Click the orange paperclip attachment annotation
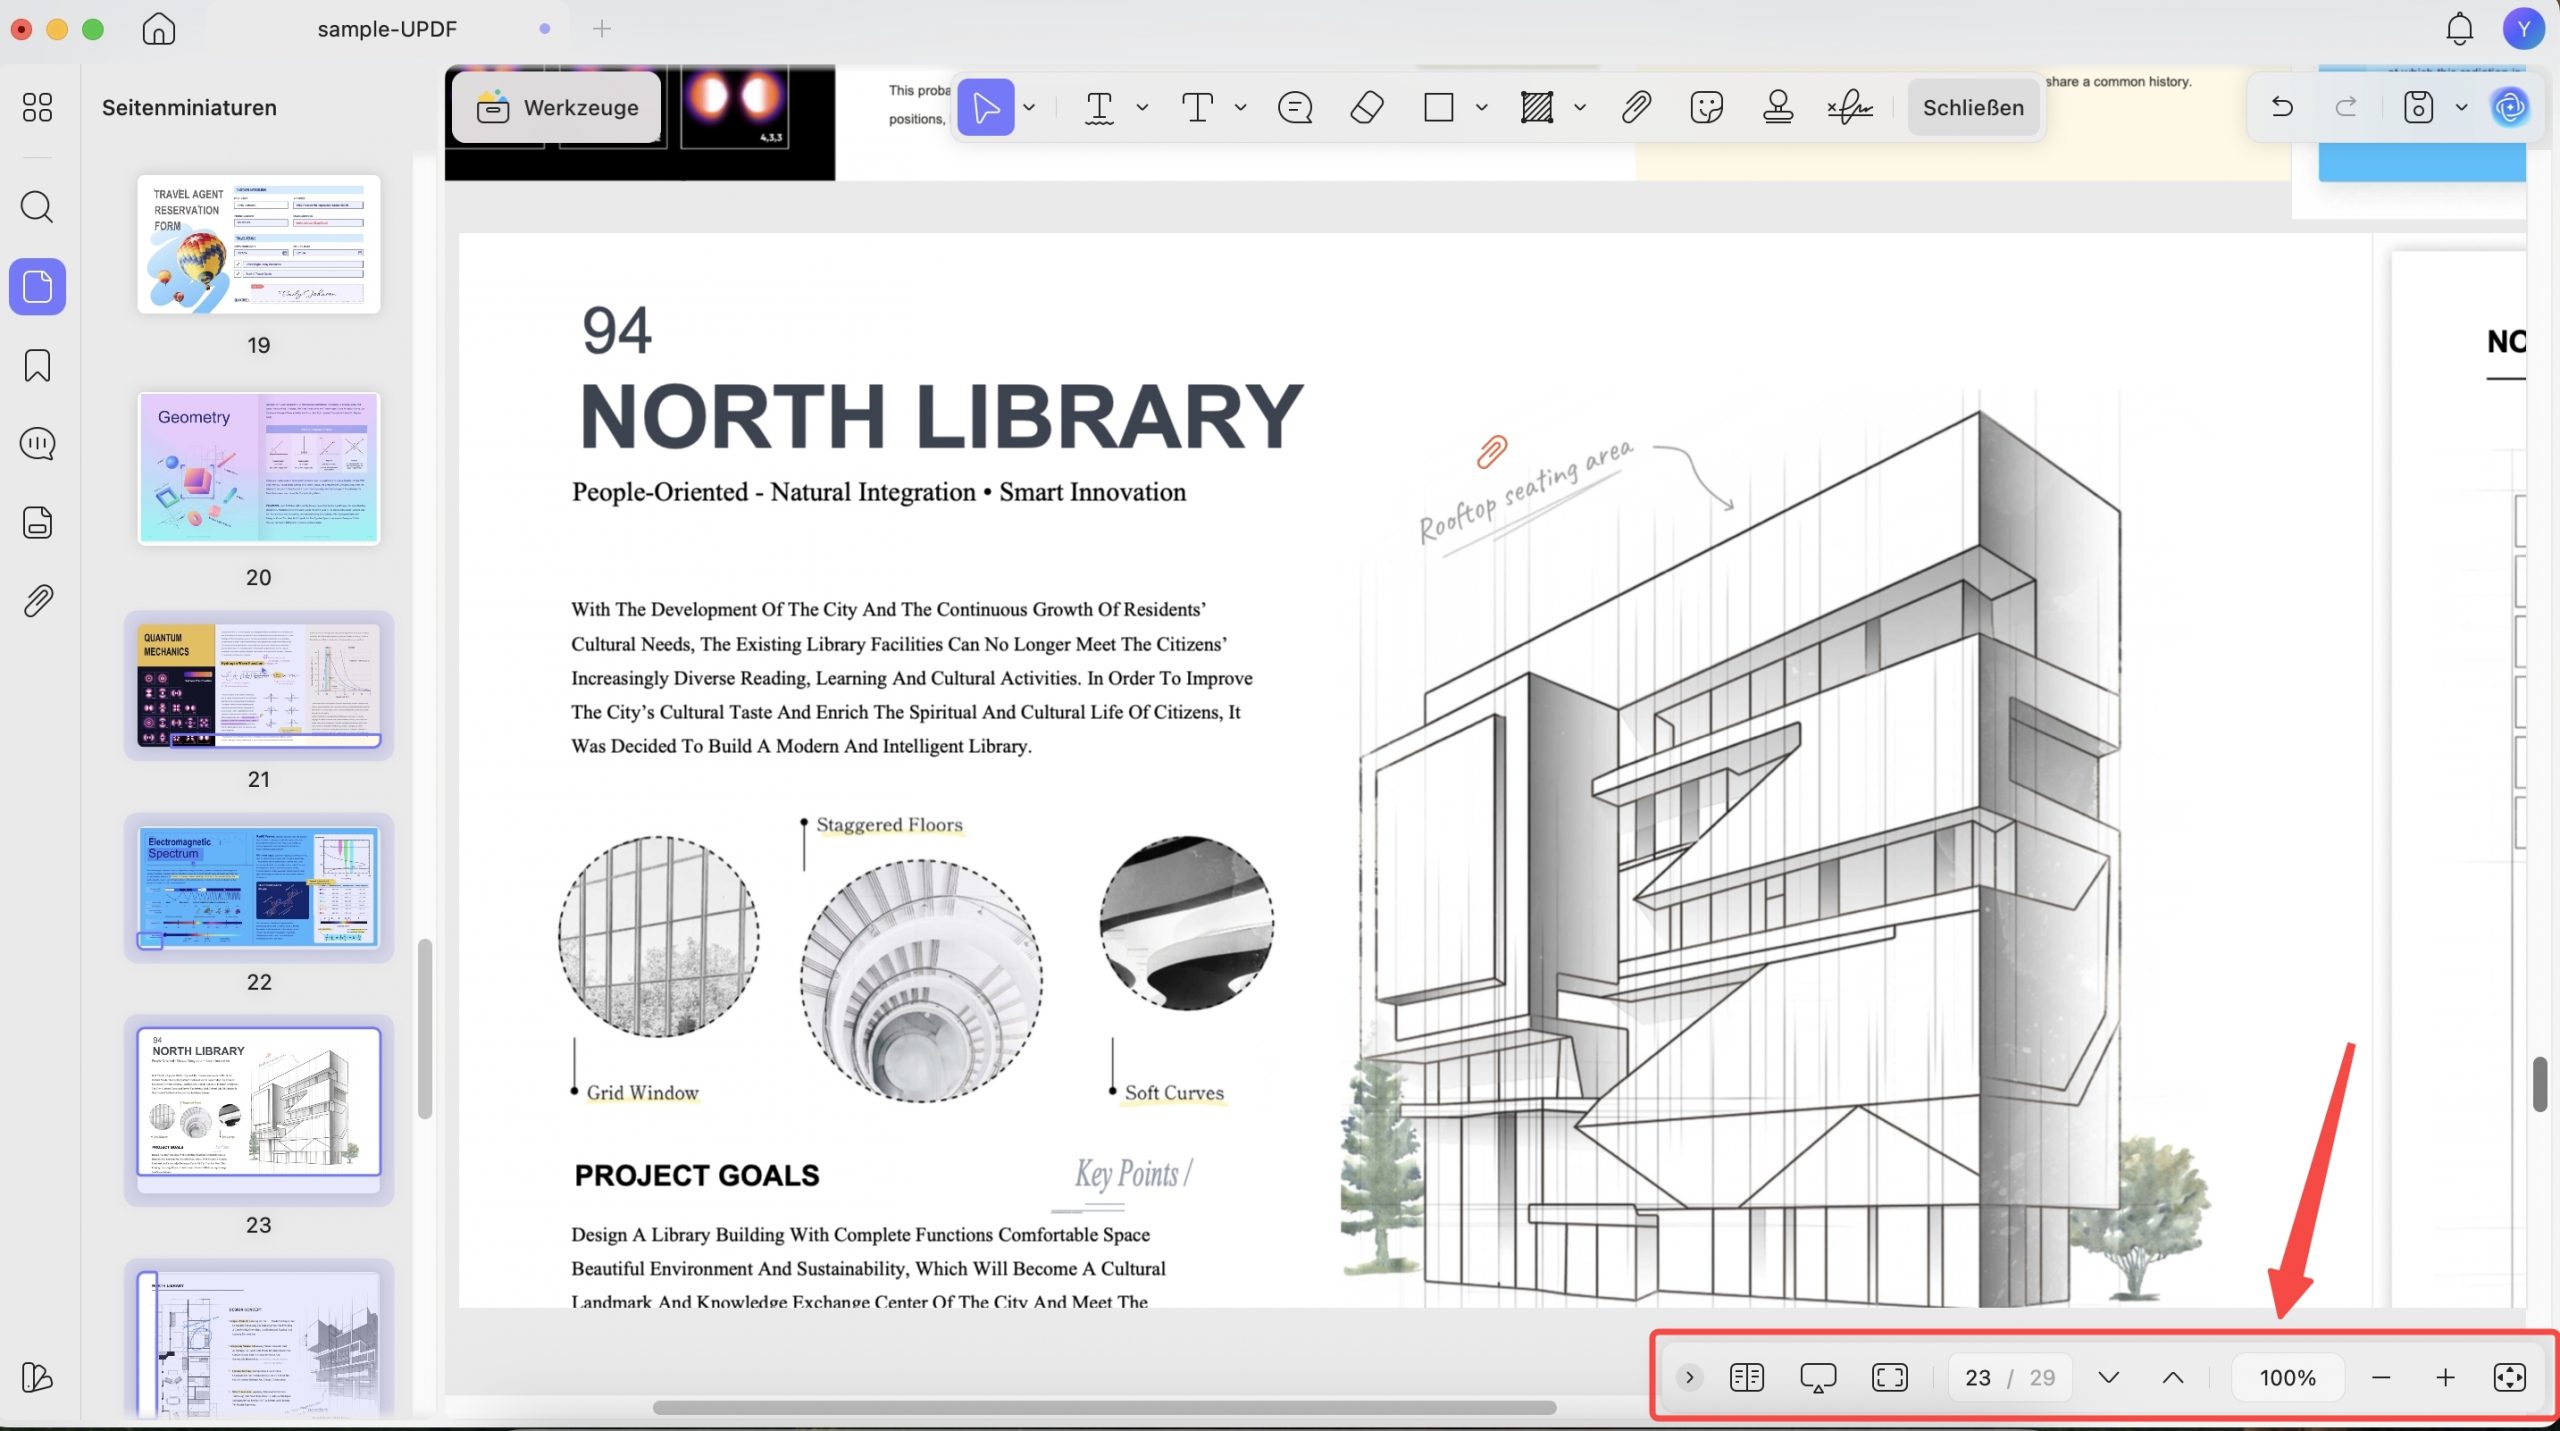The width and height of the screenshot is (2560, 1431). tap(1492, 451)
